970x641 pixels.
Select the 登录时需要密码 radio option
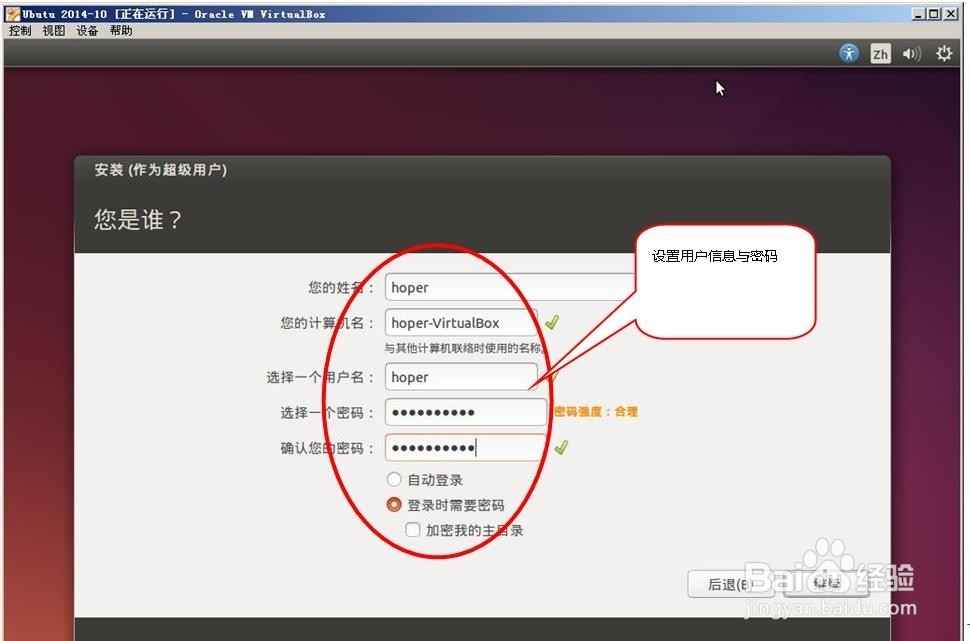394,504
